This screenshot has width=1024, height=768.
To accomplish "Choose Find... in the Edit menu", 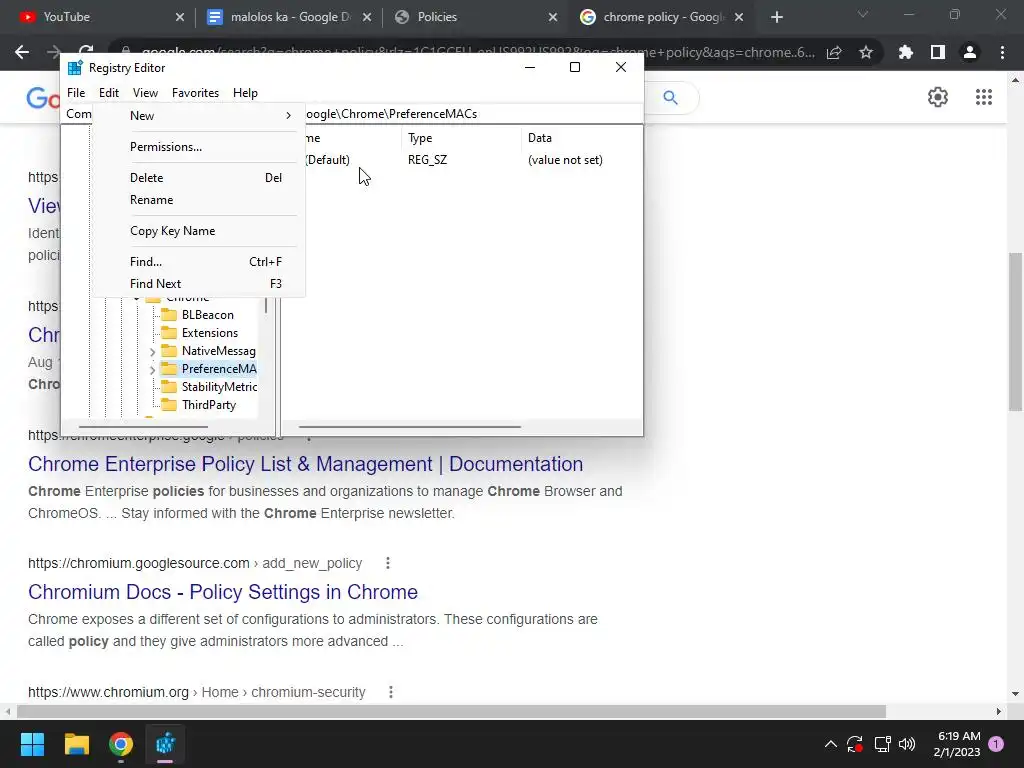I will 199,262.
